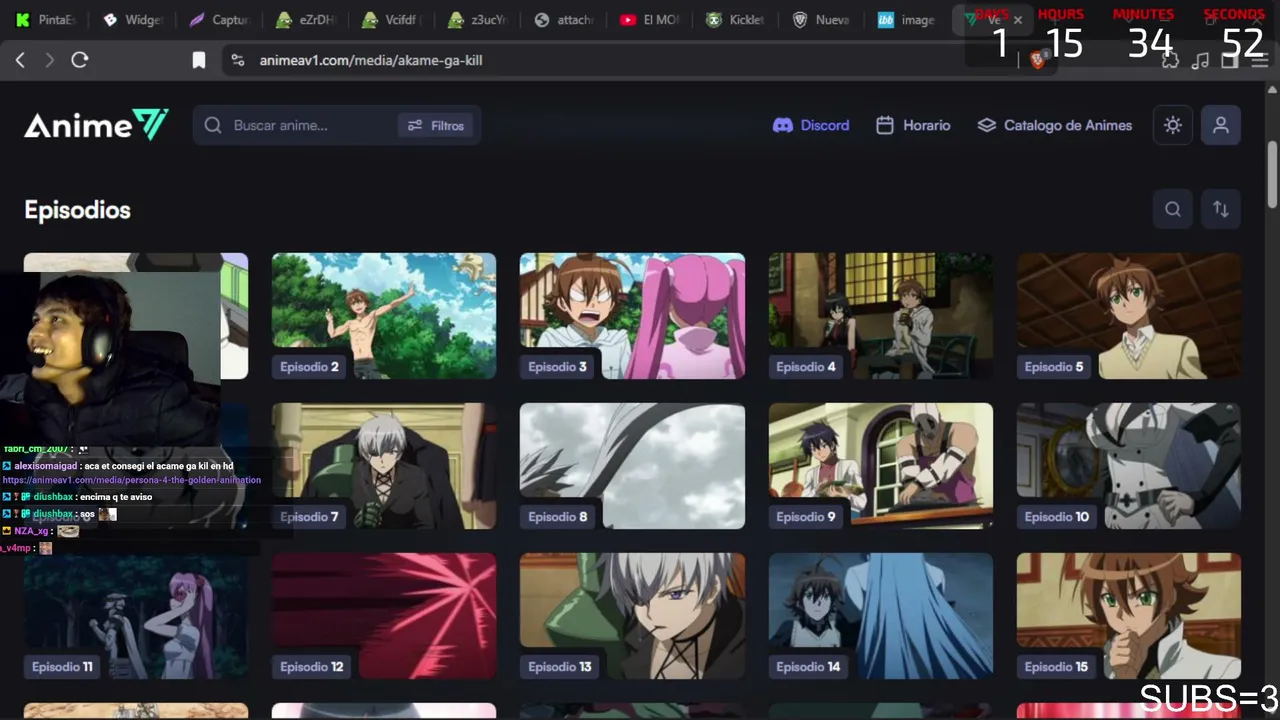
Task: Switch to the image tab
Action: pos(909,19)
